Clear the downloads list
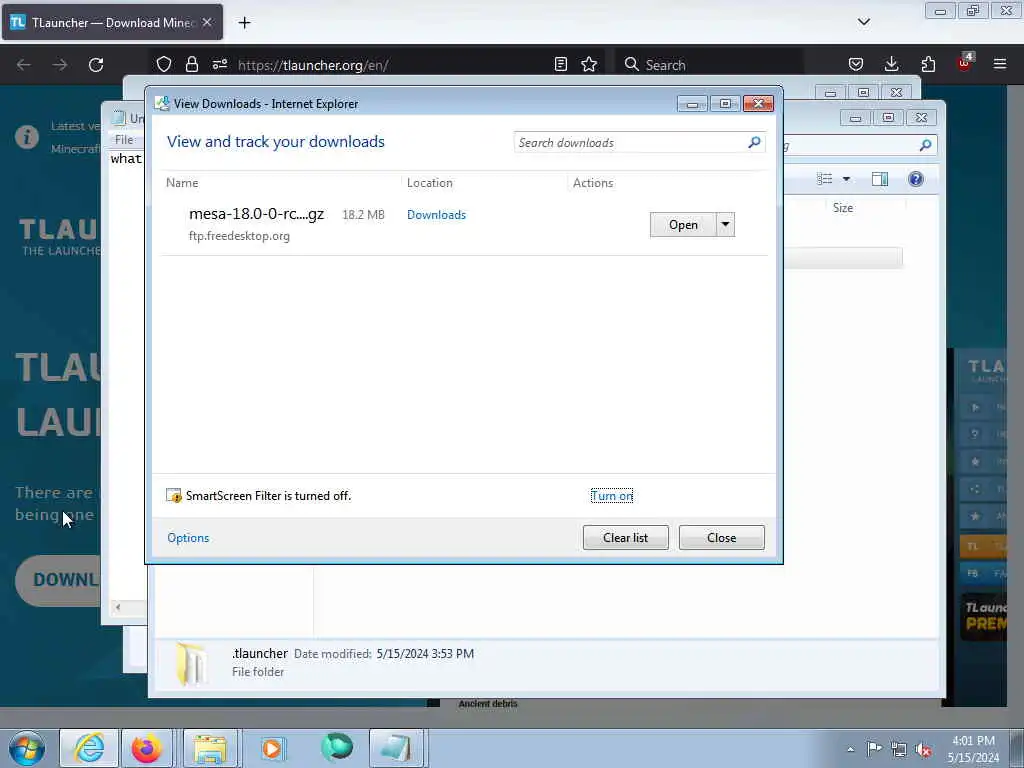This screenshot has height=768, width=1024. click(626, 537)
